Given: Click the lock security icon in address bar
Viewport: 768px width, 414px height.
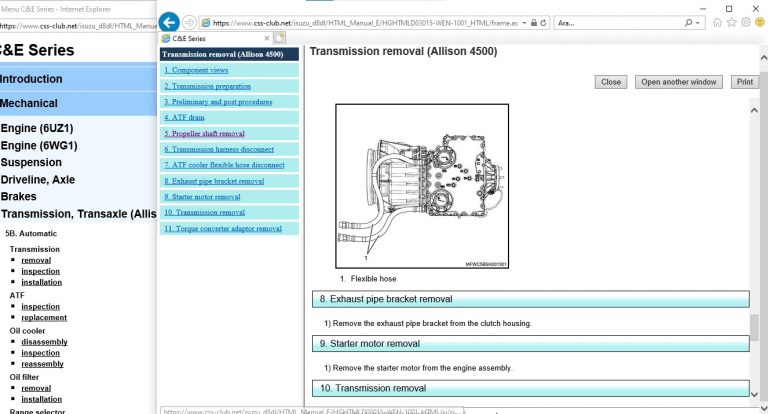Looking at the screenshot, I should 534,23.
